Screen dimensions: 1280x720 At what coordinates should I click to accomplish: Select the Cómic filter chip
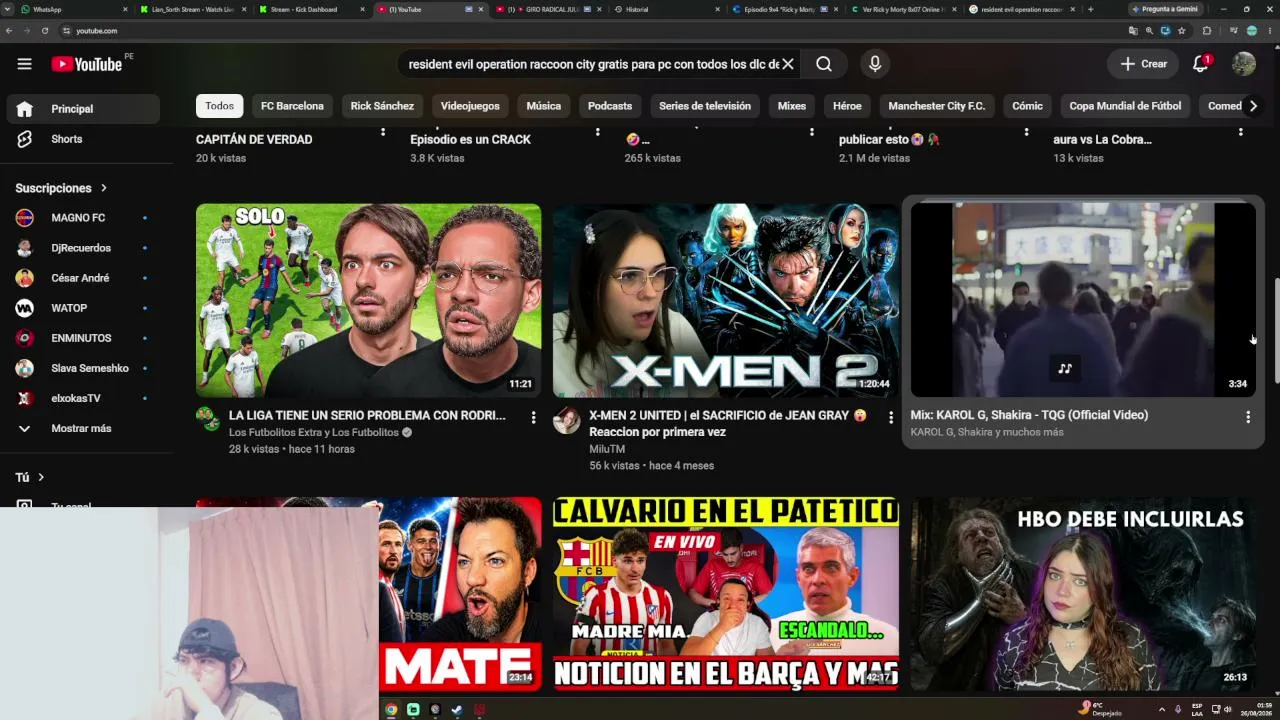(1027, 106)
